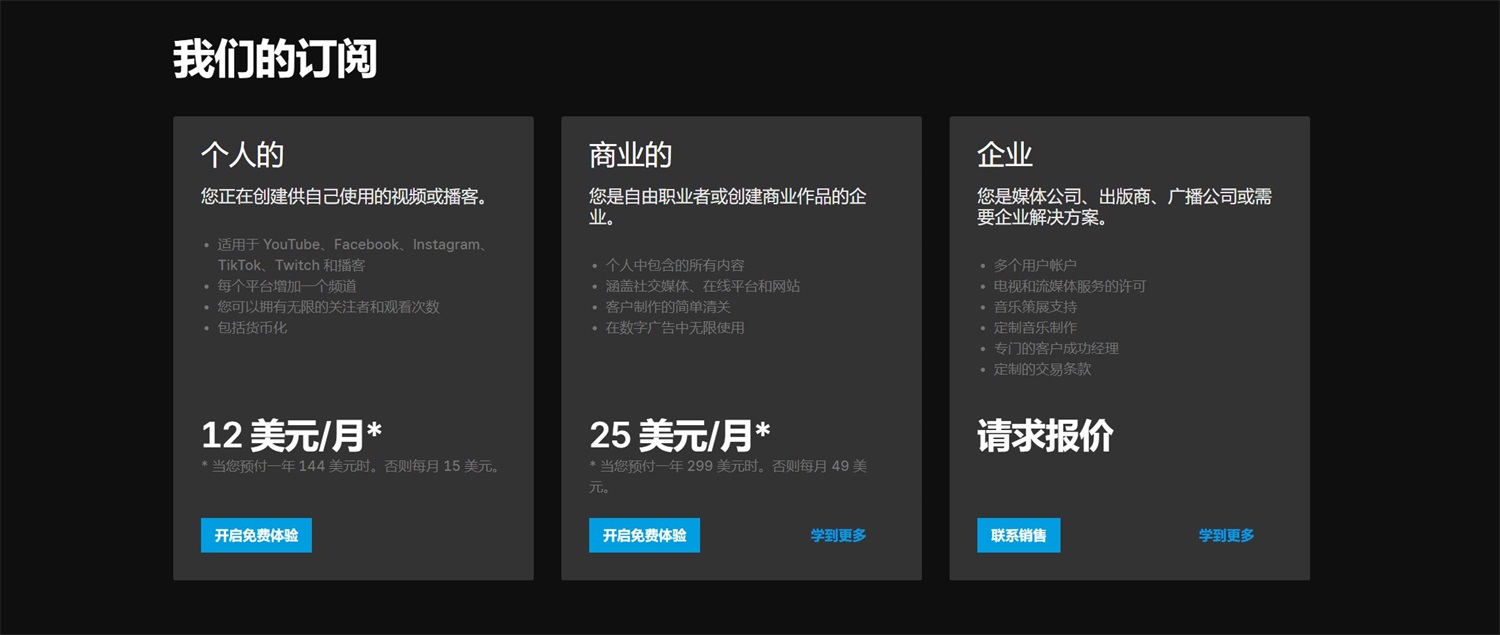Select the 个人的 plan title

242,155
